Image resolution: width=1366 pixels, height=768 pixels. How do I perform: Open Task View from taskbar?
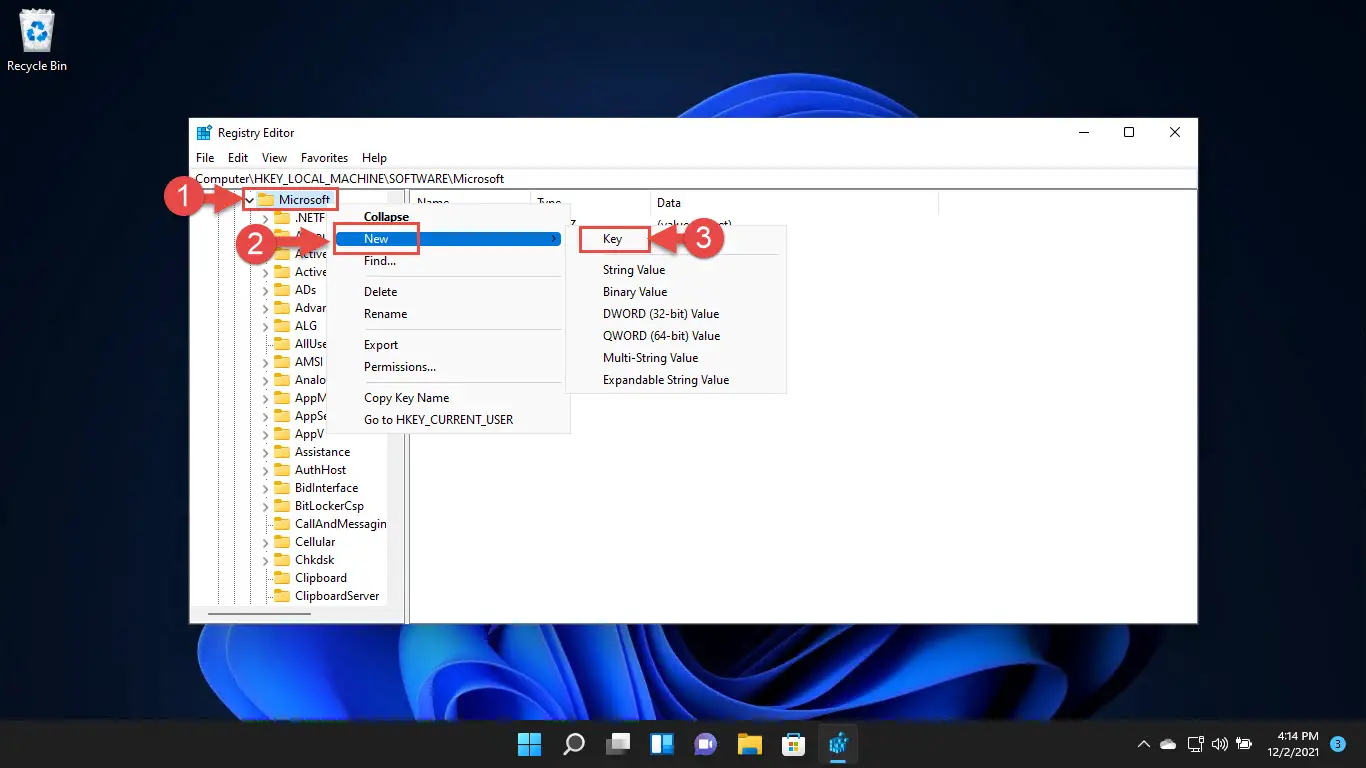pyautogui.click(x=618, y=744)
